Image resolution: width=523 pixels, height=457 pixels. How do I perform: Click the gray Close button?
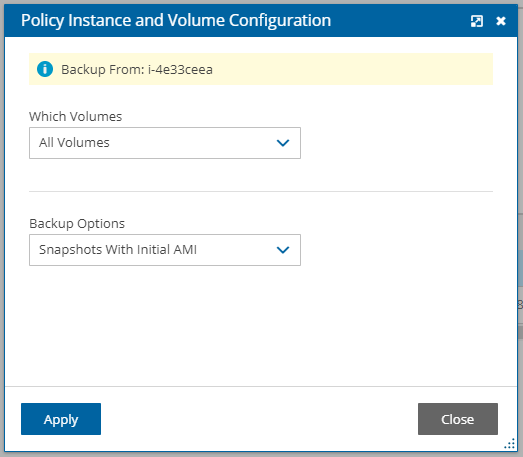point(458,419)
